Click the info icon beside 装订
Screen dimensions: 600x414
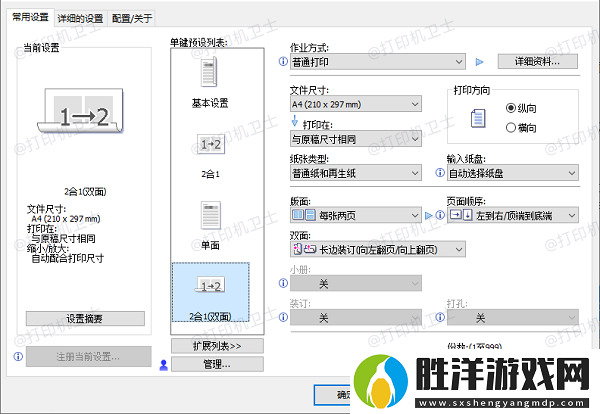(283, 317)
